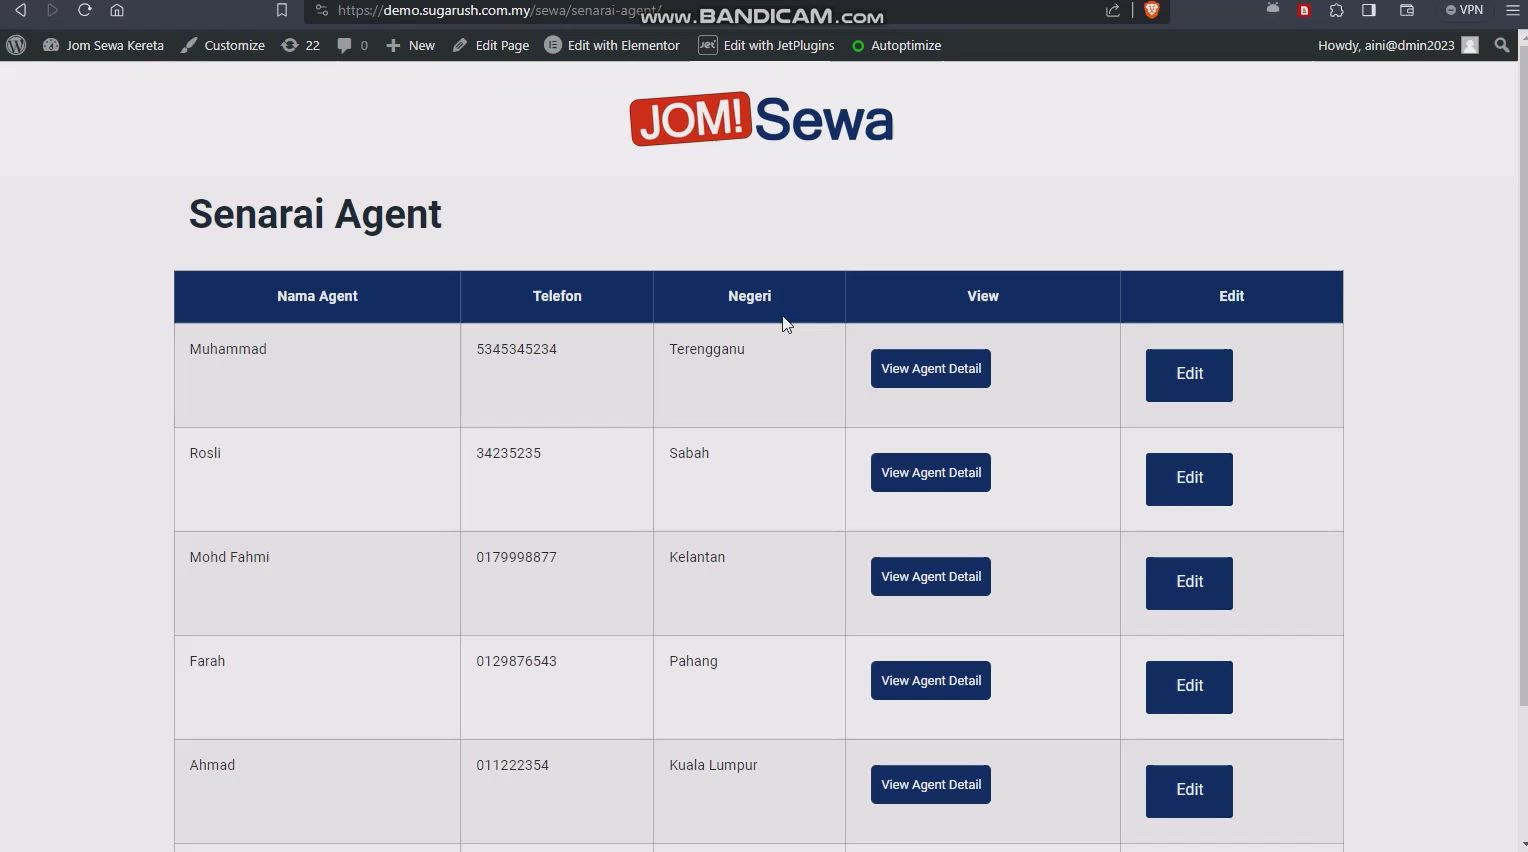Open Edit with Elementor in admin bar

point(612,46)
